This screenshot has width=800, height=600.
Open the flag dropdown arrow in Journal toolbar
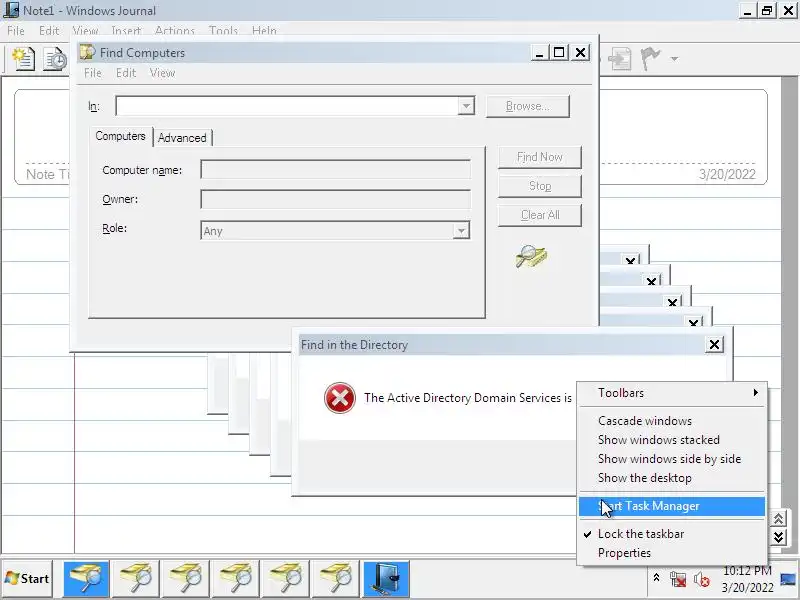tap(674, 59)
